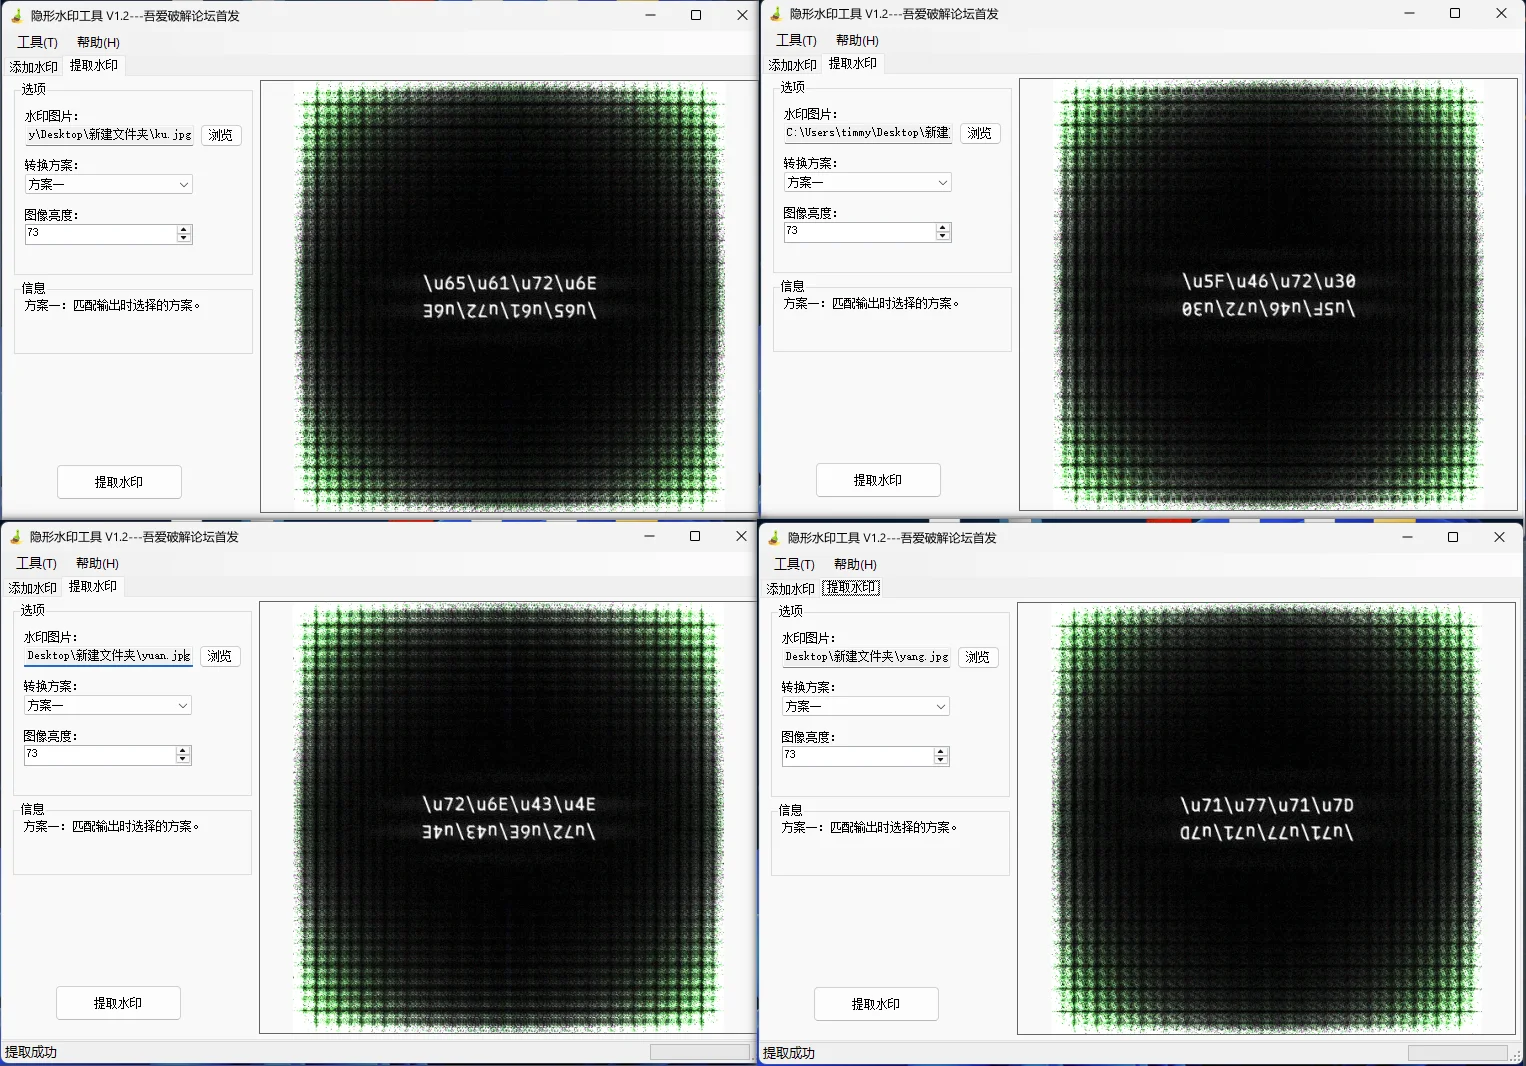1526x1066 pixels.
Task: Minimize the window showing the yang.jpg watermark
Action: click(1407, 537)
